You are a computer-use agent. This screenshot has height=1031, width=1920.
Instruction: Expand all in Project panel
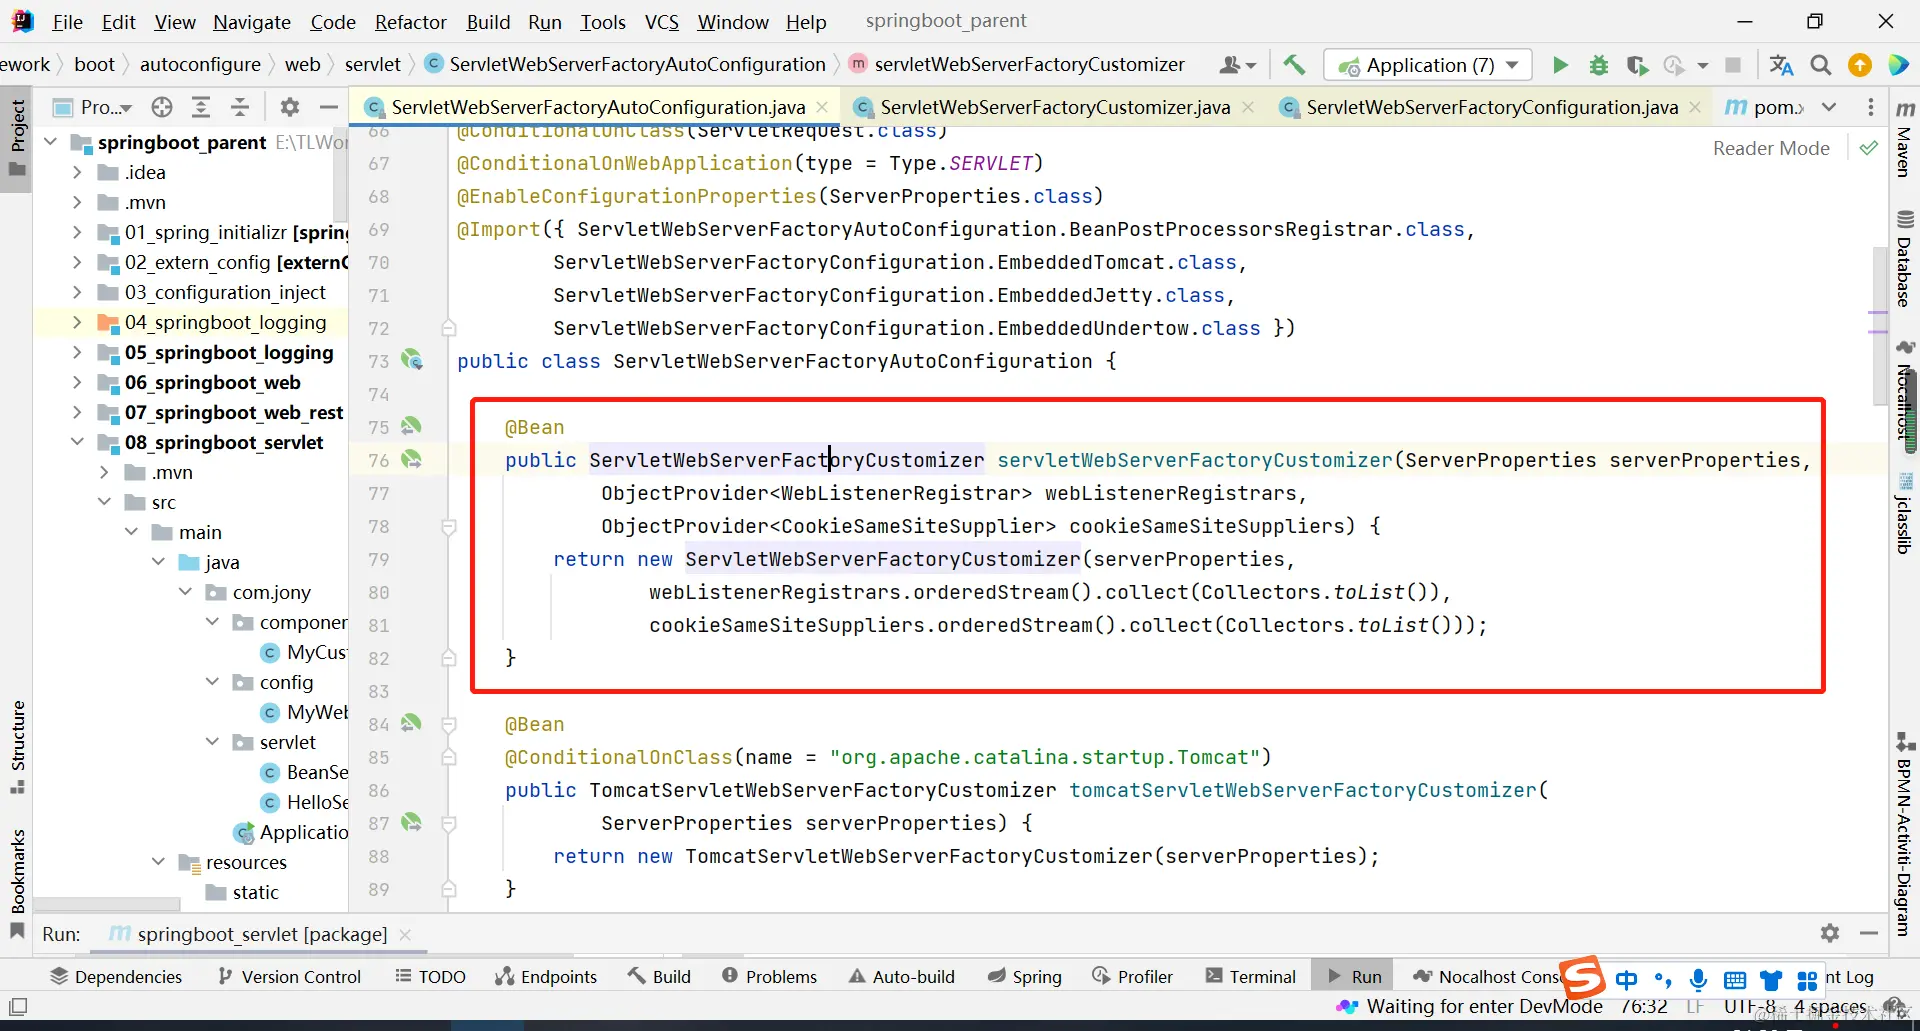pyautogui.click(x=201, y=107)
